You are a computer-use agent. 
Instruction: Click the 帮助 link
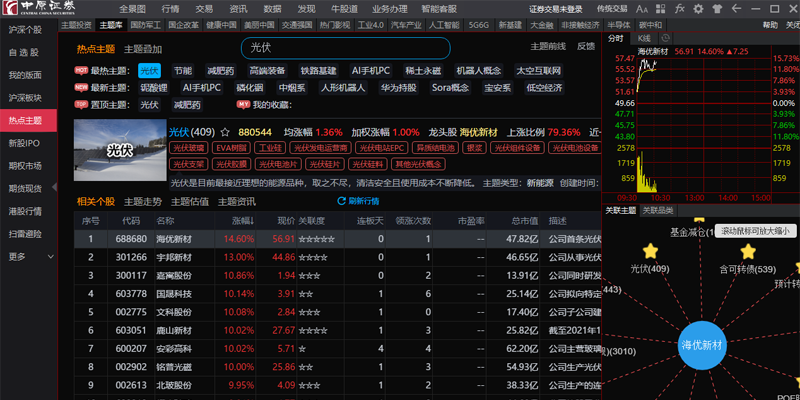[x=770, y=24]
